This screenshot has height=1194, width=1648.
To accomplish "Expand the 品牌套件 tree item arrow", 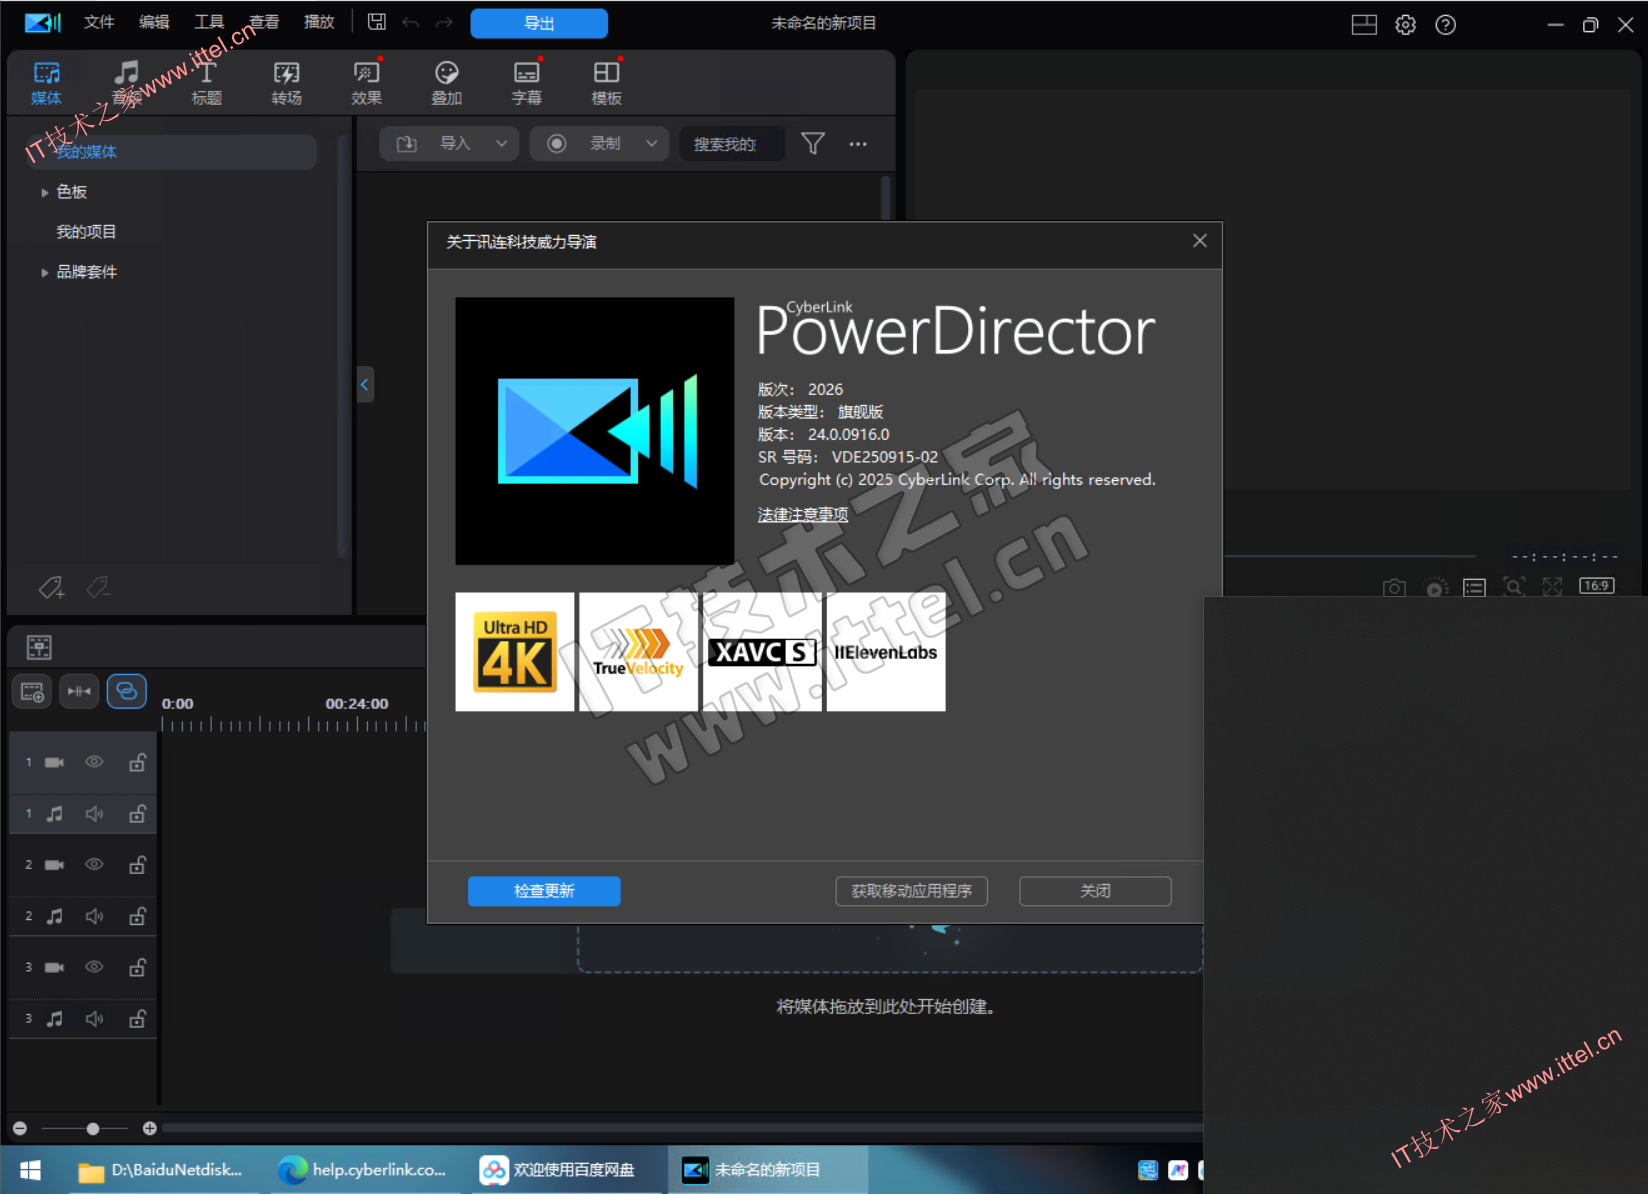I will tap(44, 272).
